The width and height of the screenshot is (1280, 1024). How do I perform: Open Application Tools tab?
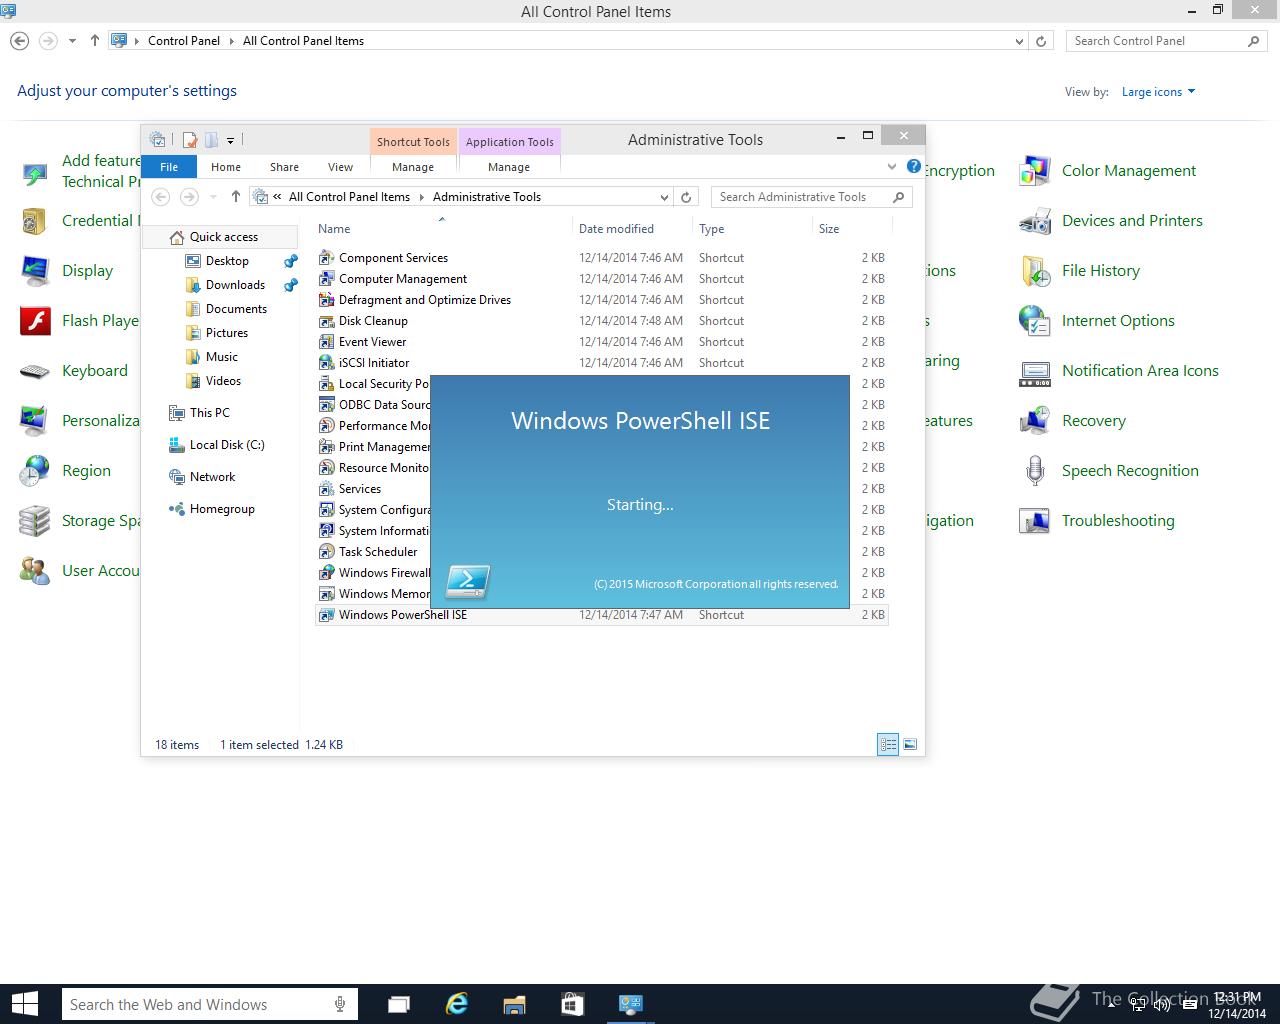click(x=509, y=142)
